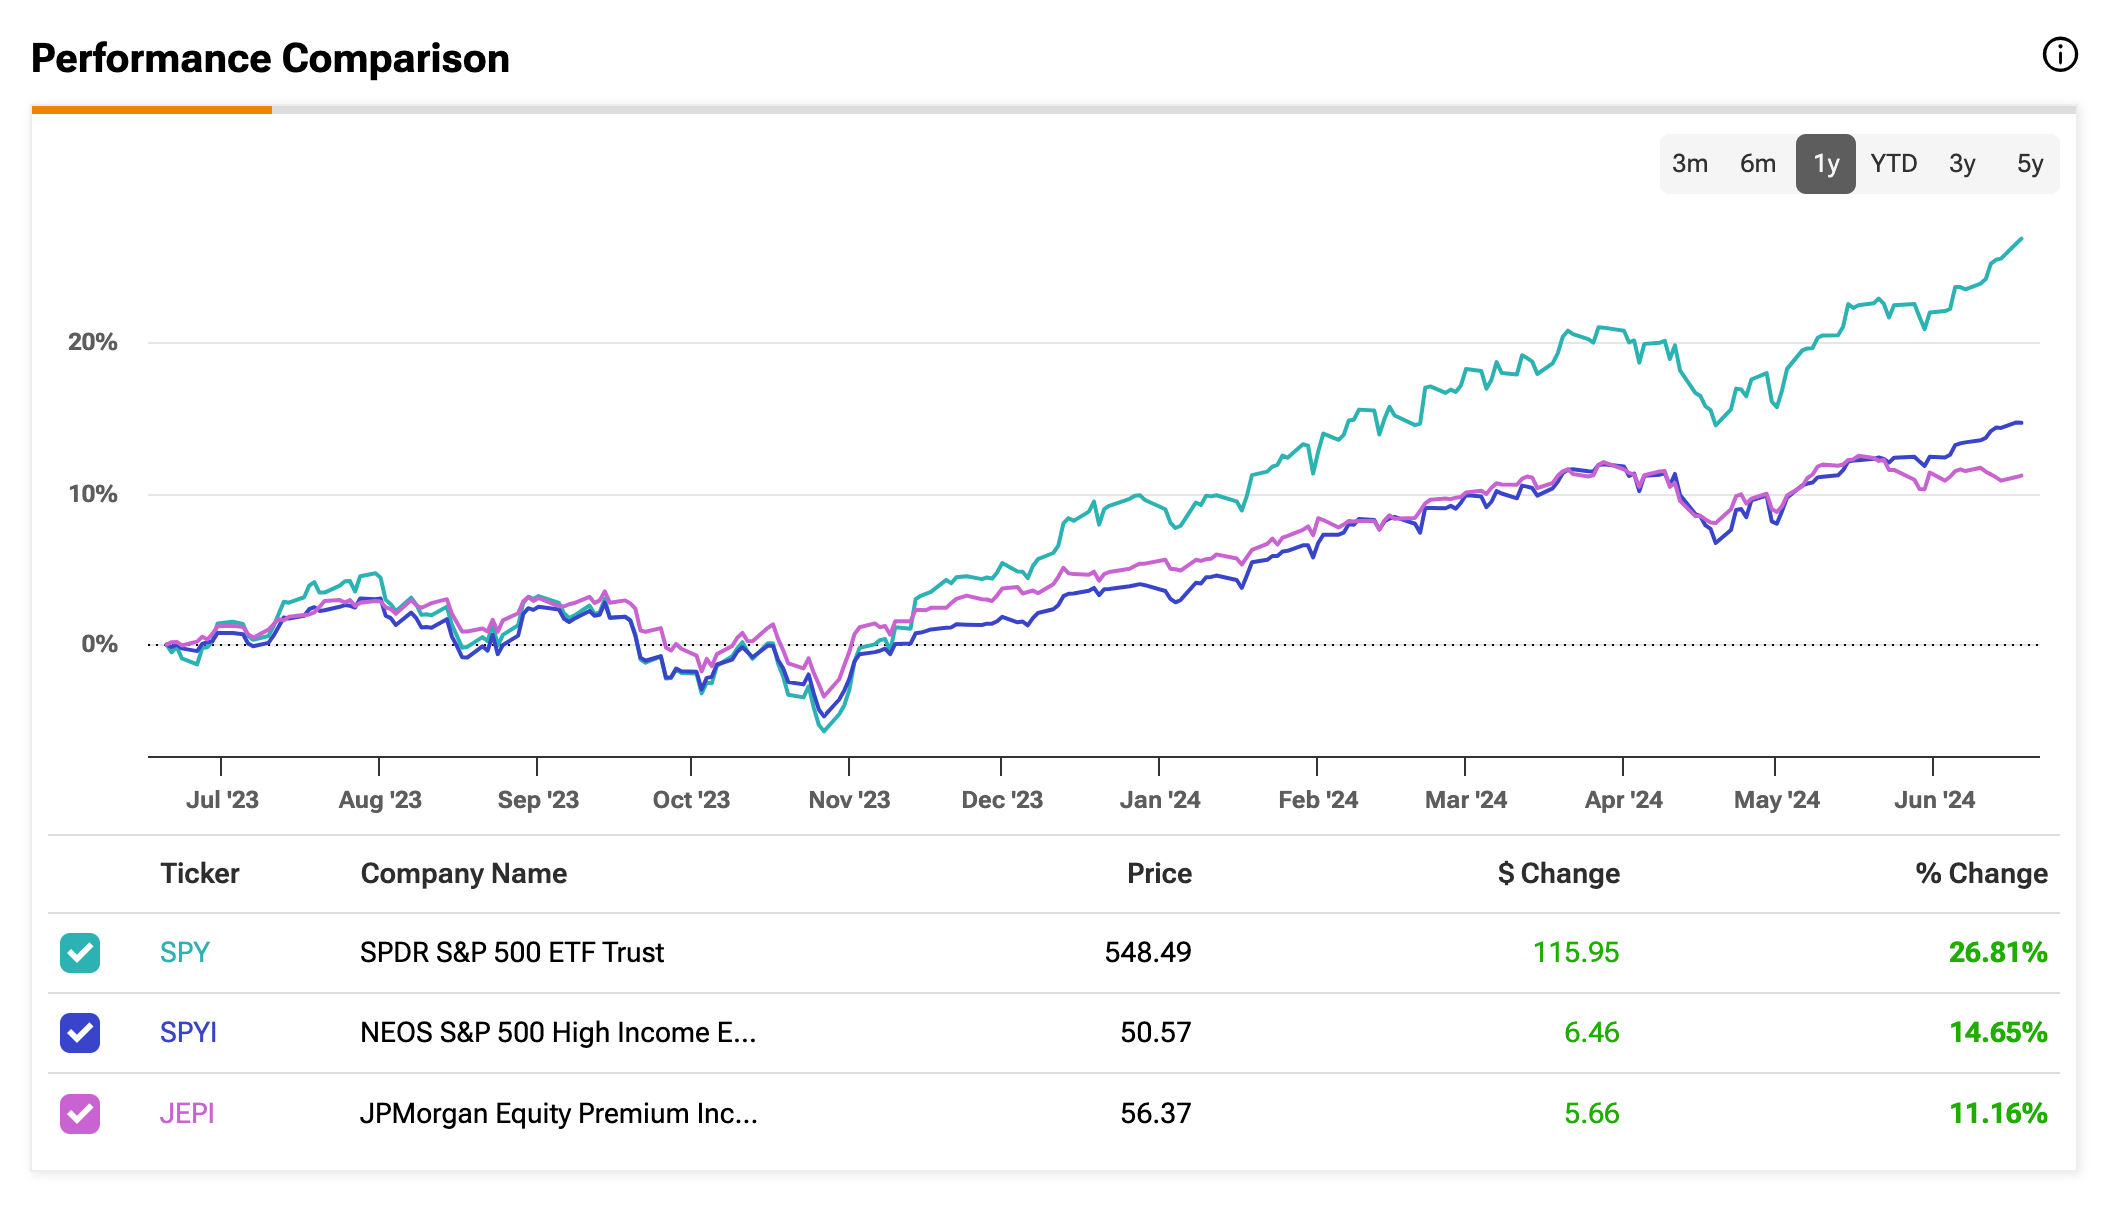This screenshot has height=1210, width=2126.
Task: Click the 50.57 price value
Action: point(1156,1033)
